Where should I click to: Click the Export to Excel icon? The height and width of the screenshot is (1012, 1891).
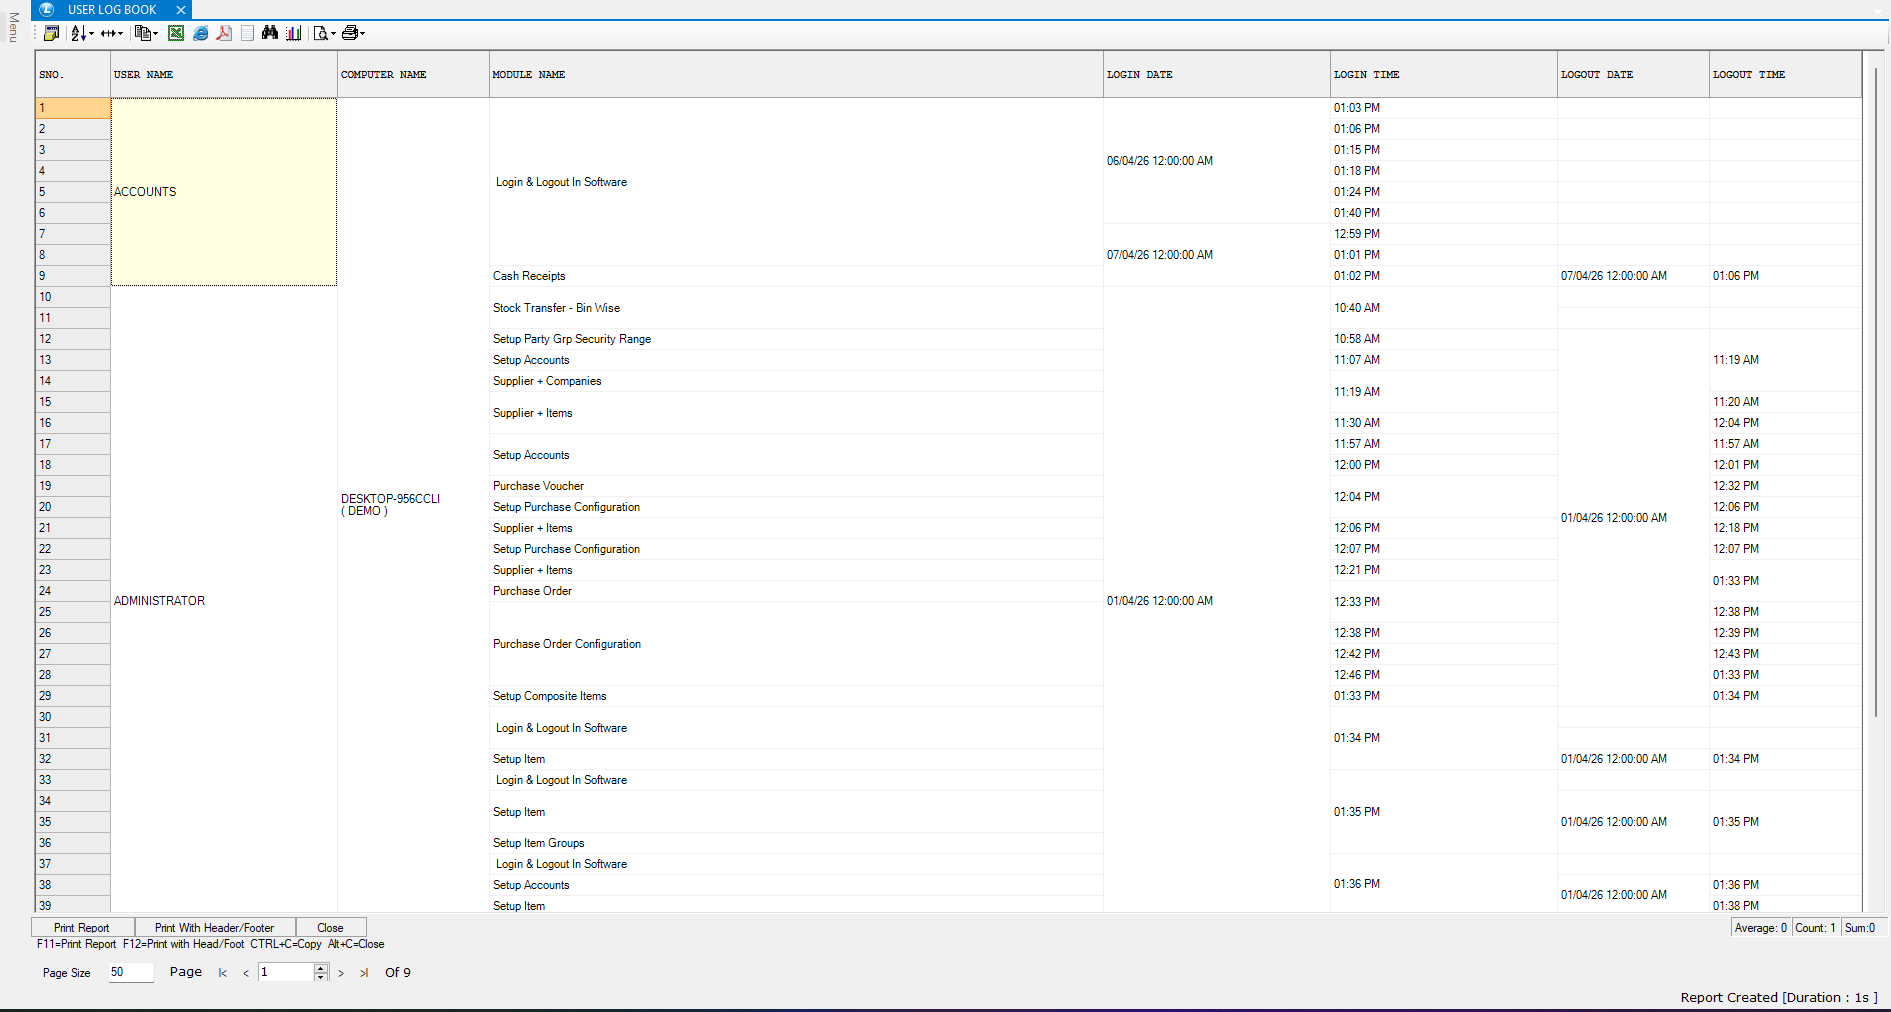coord(176,33)
